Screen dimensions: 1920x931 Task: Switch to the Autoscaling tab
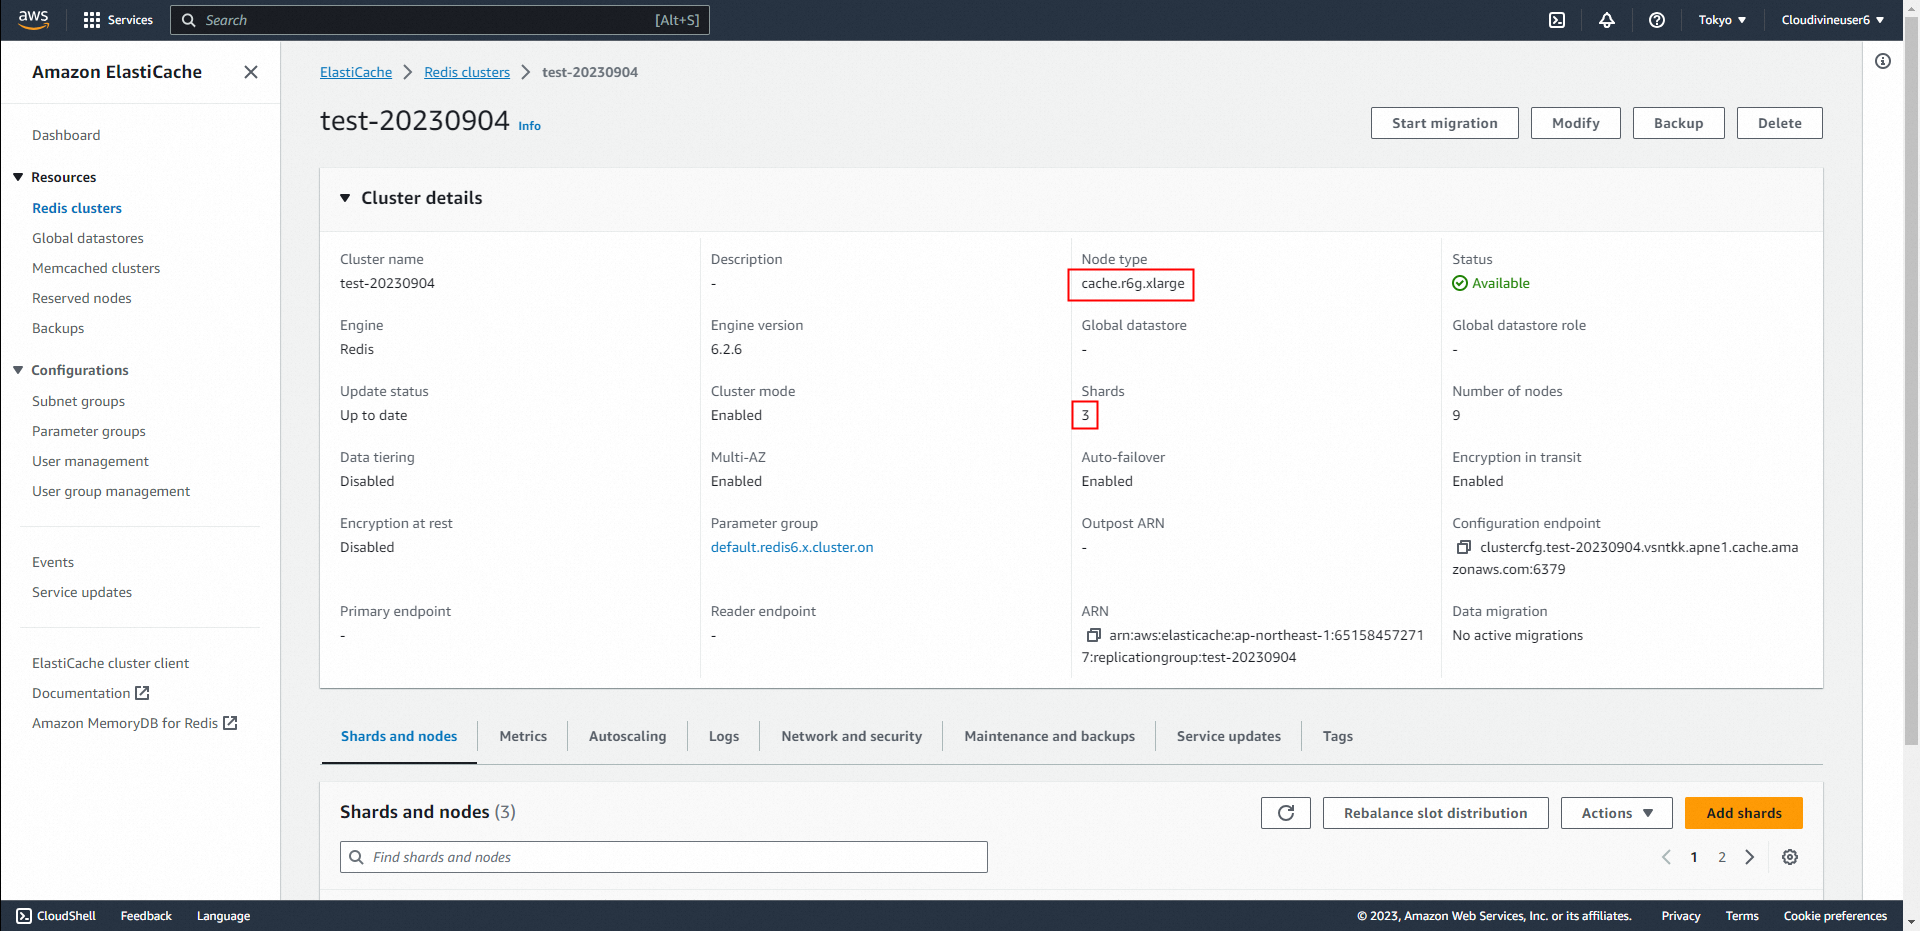(627, 736)
